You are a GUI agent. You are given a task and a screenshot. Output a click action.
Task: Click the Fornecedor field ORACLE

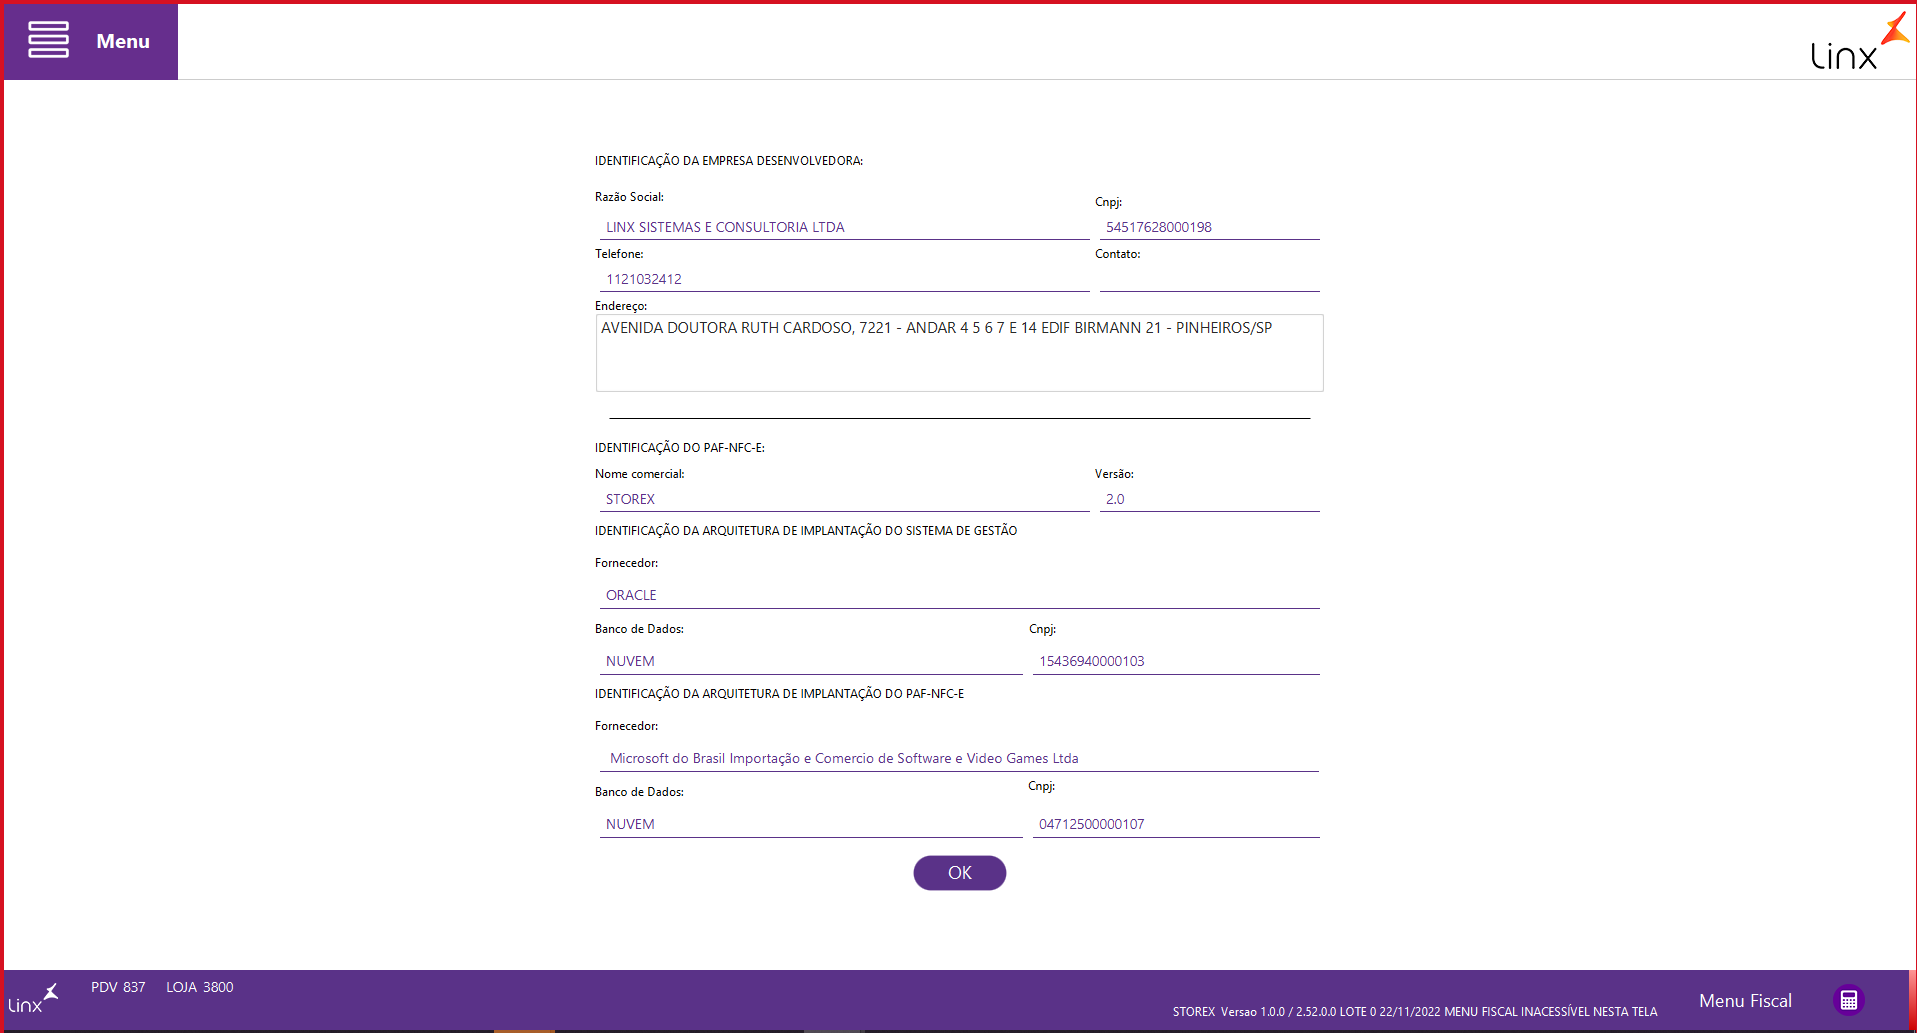[959, 595]
